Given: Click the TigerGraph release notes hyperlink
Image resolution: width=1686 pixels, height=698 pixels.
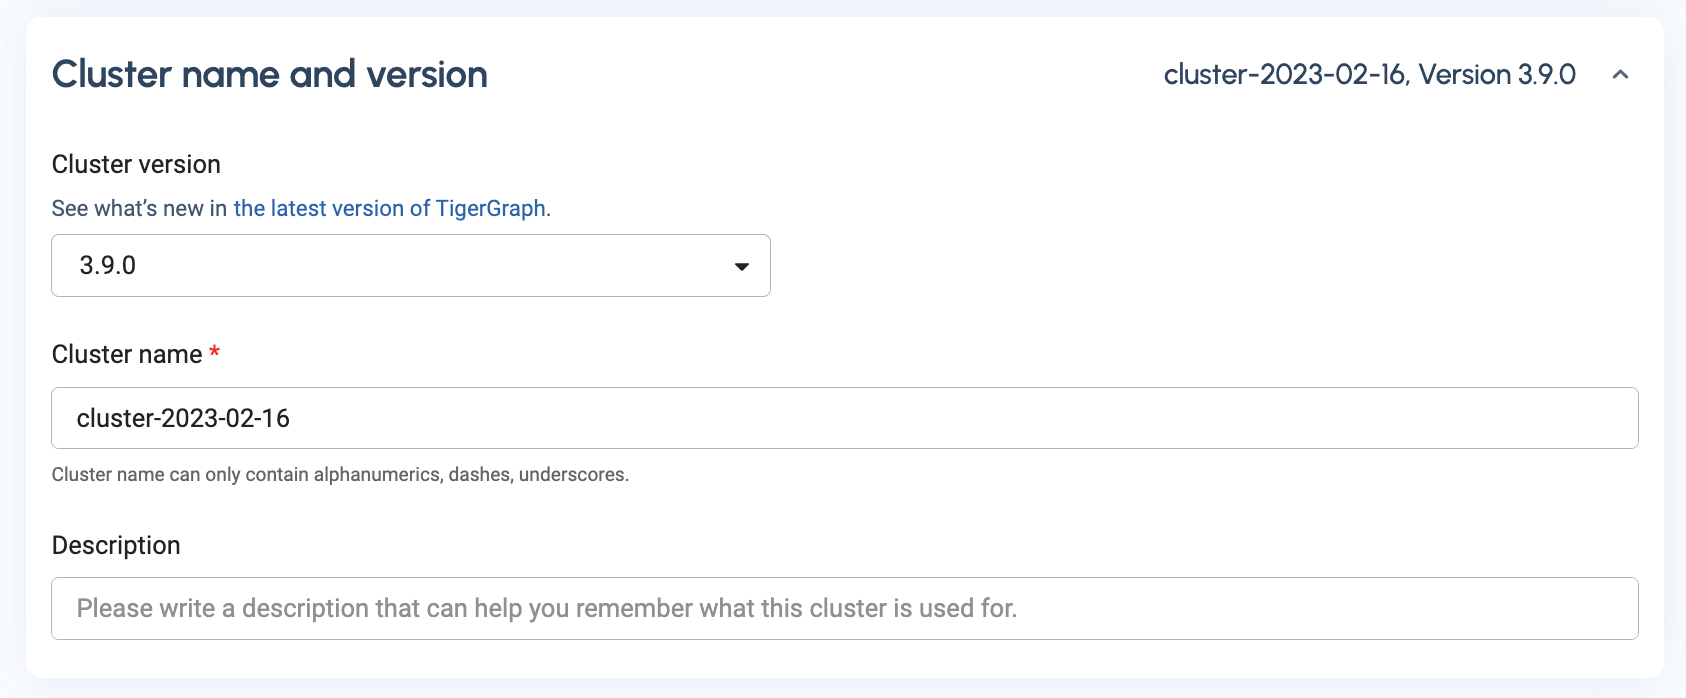Looking at the screenshot, I should pos(390,208).
